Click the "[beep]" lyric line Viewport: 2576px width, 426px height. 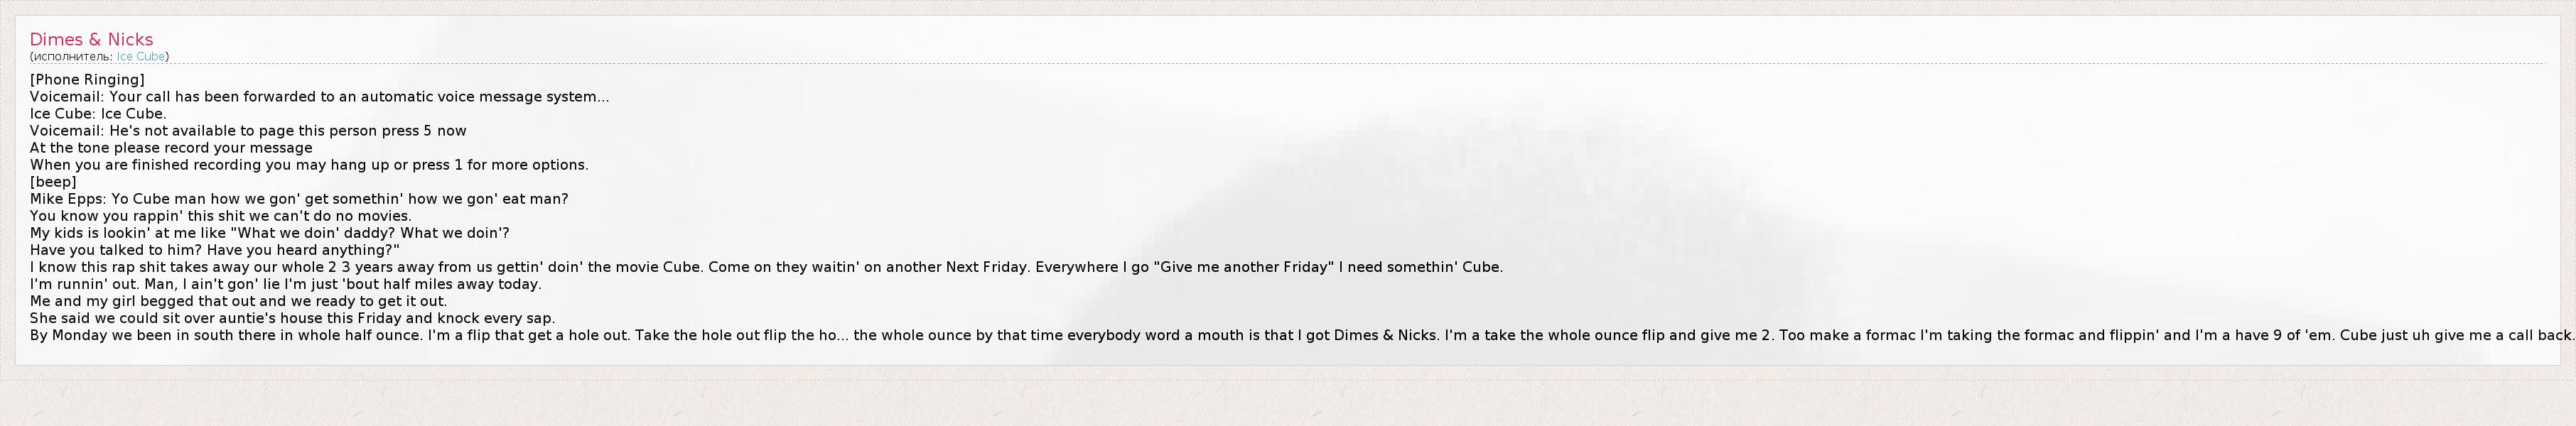[x=53, y=182]
